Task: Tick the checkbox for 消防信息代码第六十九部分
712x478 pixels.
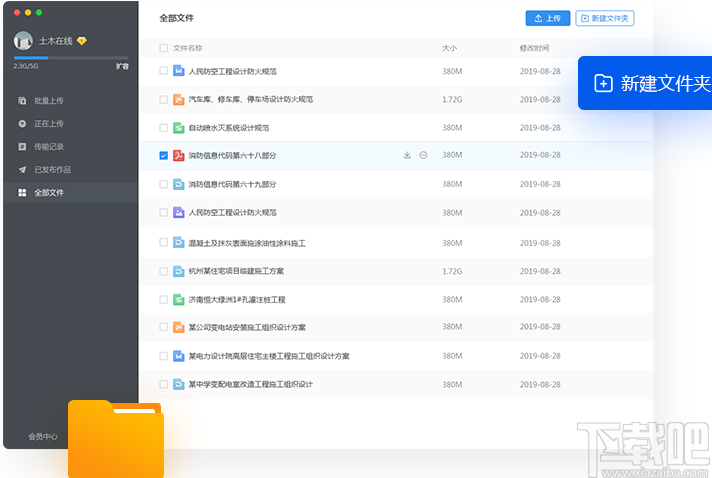Action: 163,184
